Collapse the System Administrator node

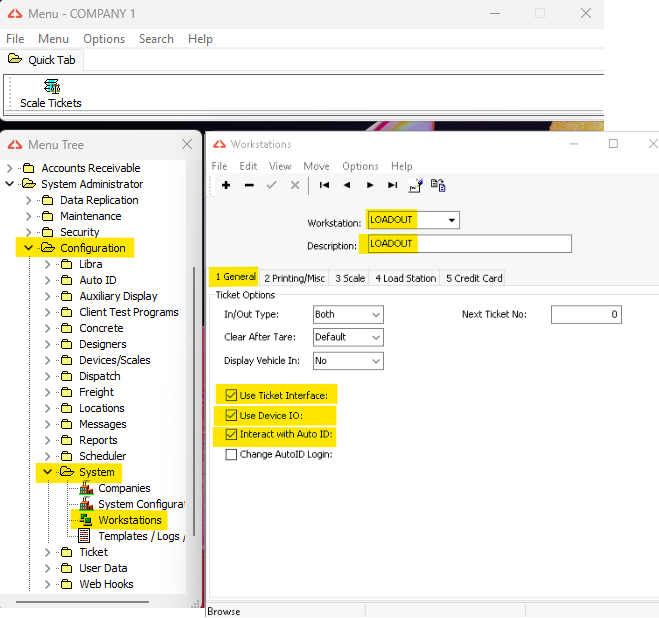(x=9, y=184)
